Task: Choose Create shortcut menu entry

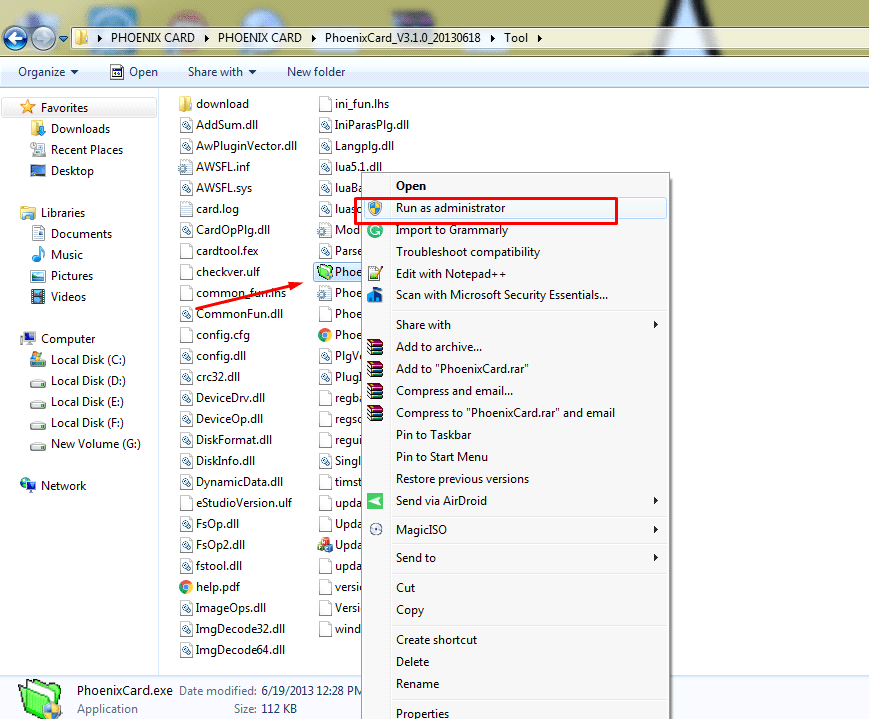Action: click(436, 640)
